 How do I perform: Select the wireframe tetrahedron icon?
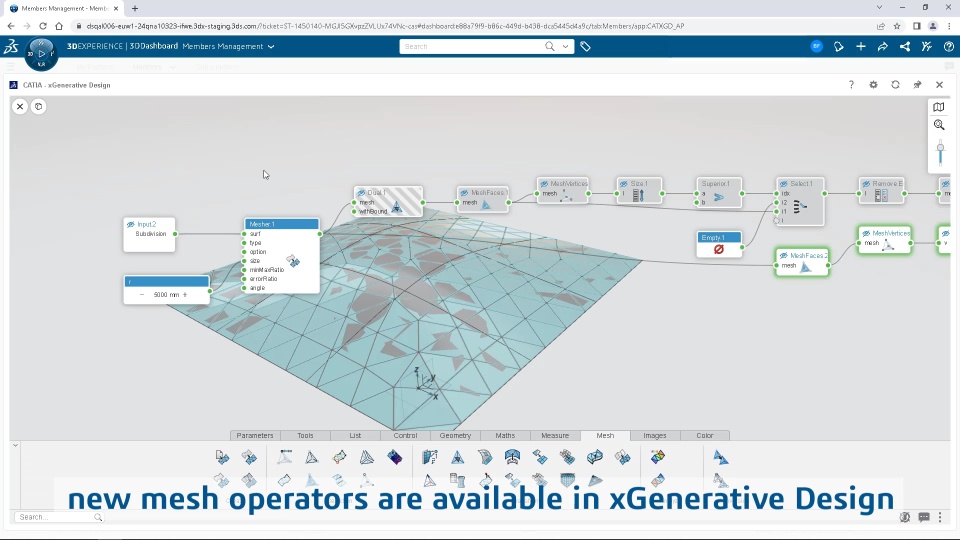point(367,457)
